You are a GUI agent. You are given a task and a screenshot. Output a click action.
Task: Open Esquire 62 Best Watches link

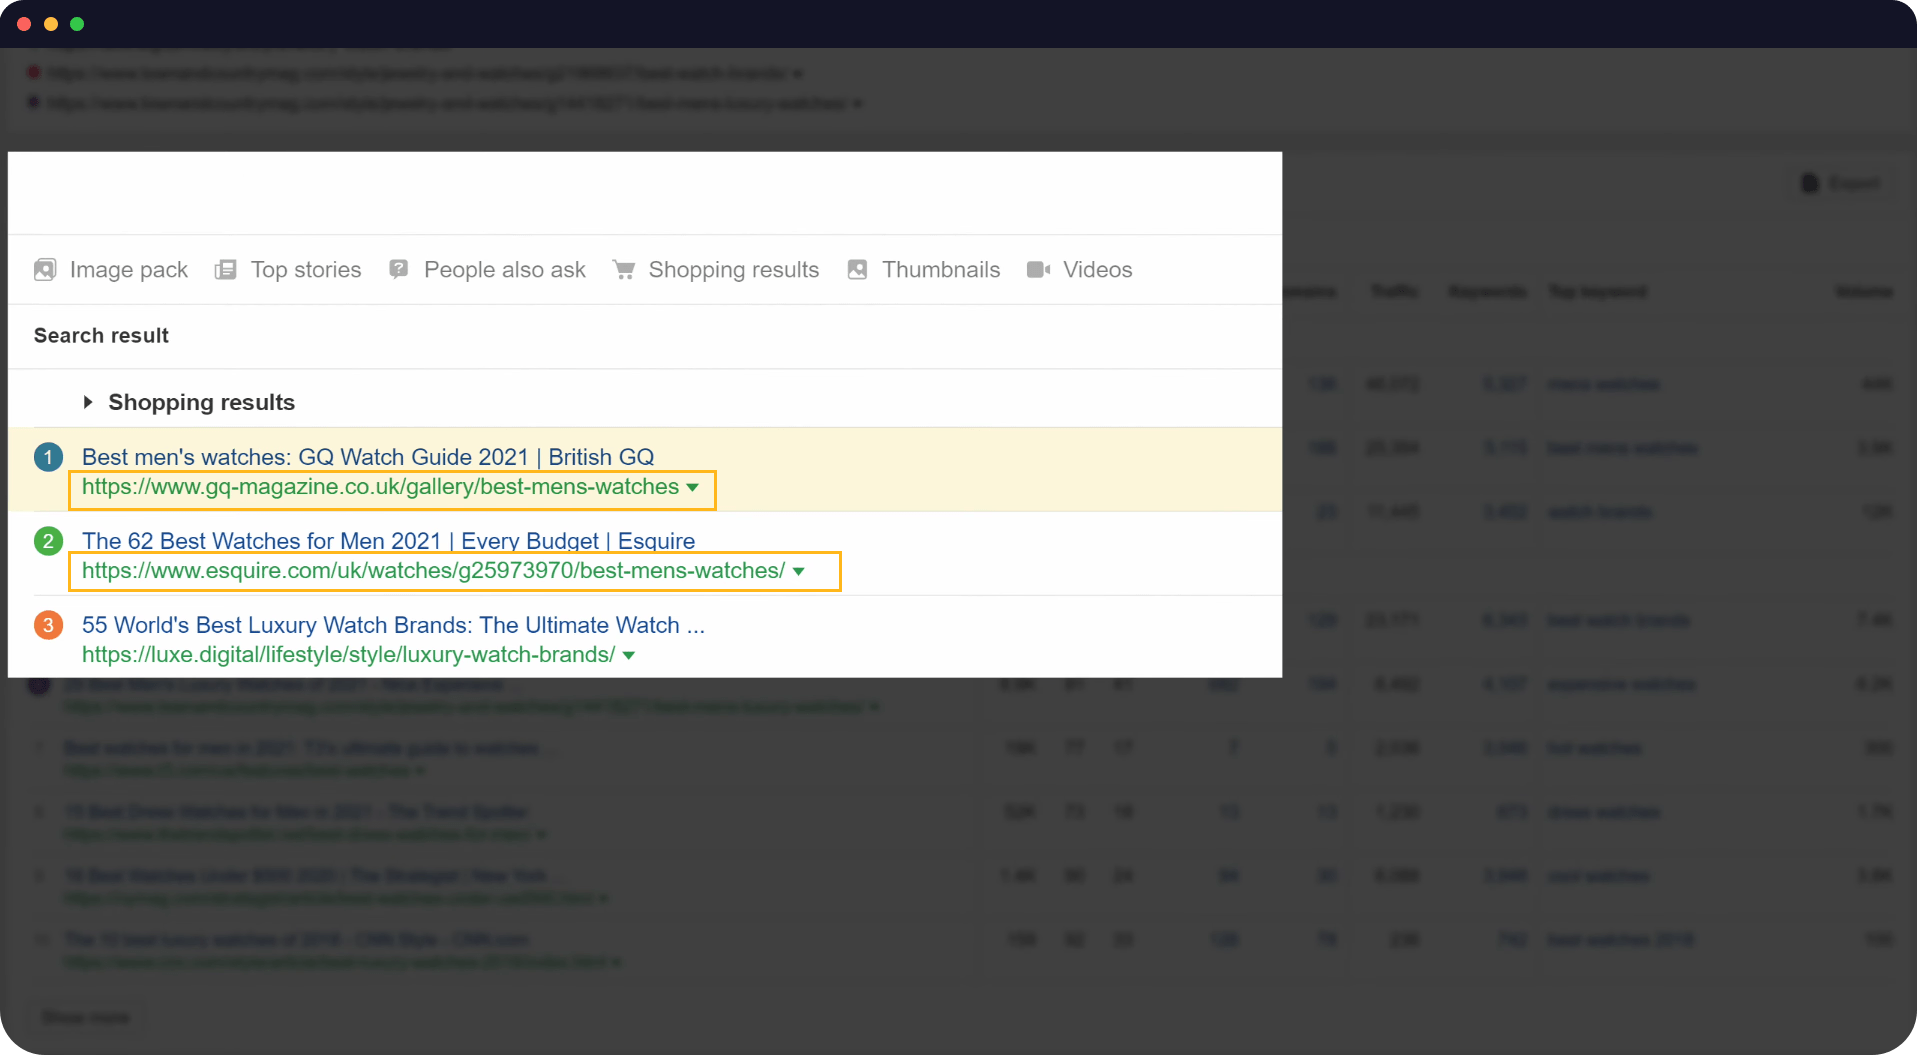coord(388,541)
